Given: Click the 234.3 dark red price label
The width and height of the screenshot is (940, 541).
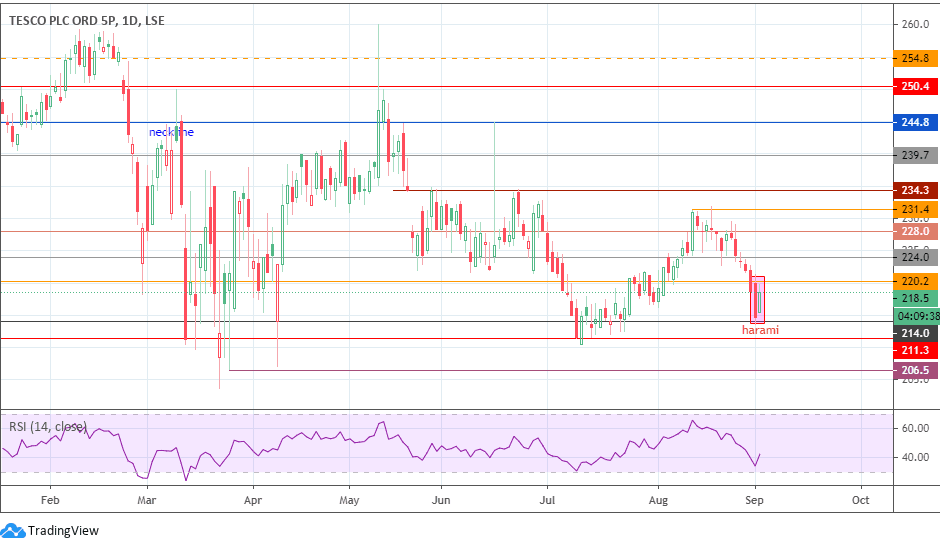Looking at the screenshot, I should tap(915, 190).
